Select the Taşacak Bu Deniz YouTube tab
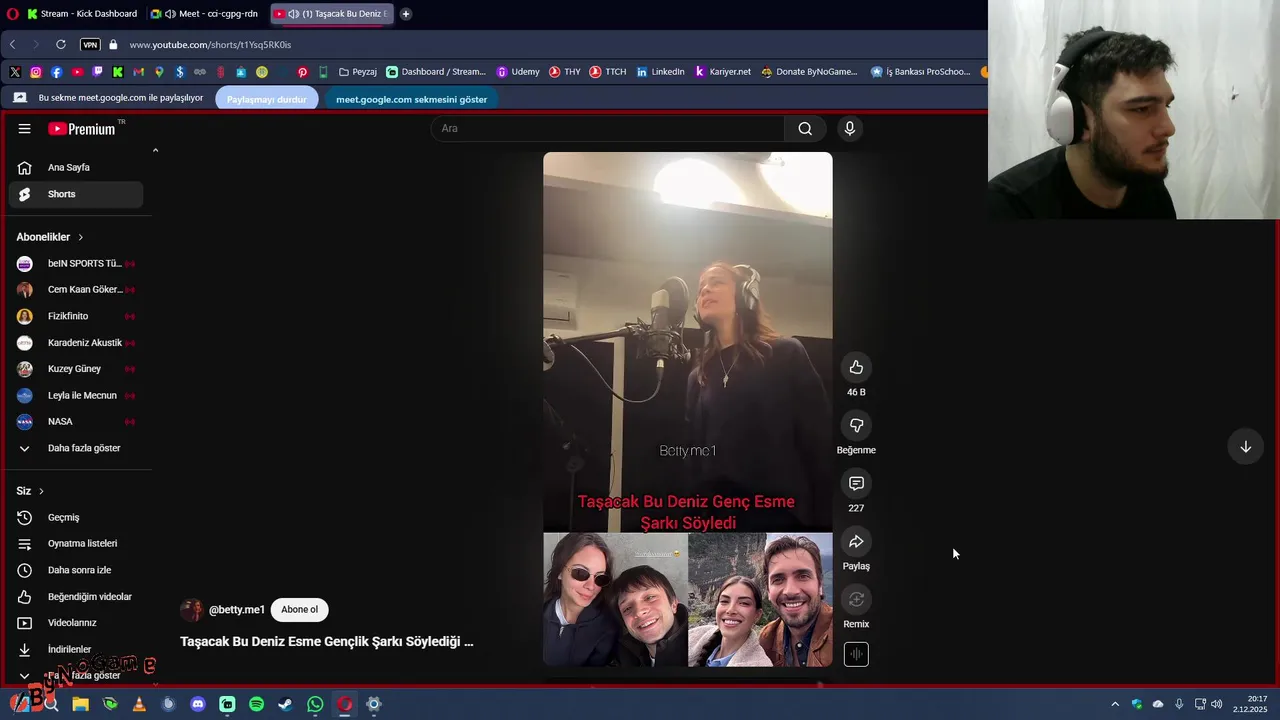Image resolution: width=1280 pixels, height=720 pixels. pos(331,14)
